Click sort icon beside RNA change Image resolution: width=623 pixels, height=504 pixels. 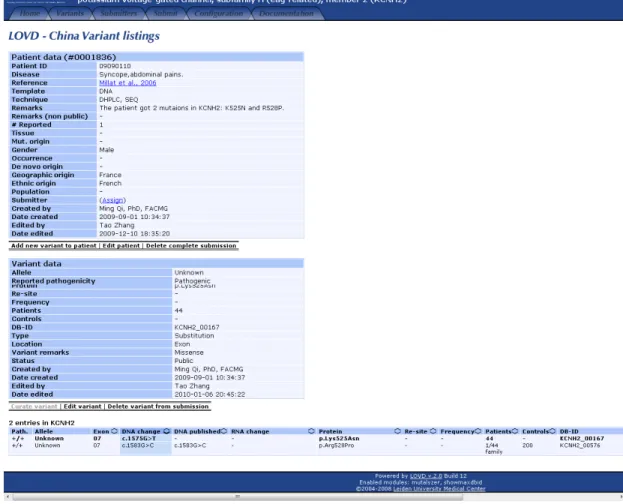click(x=311, y=431)
